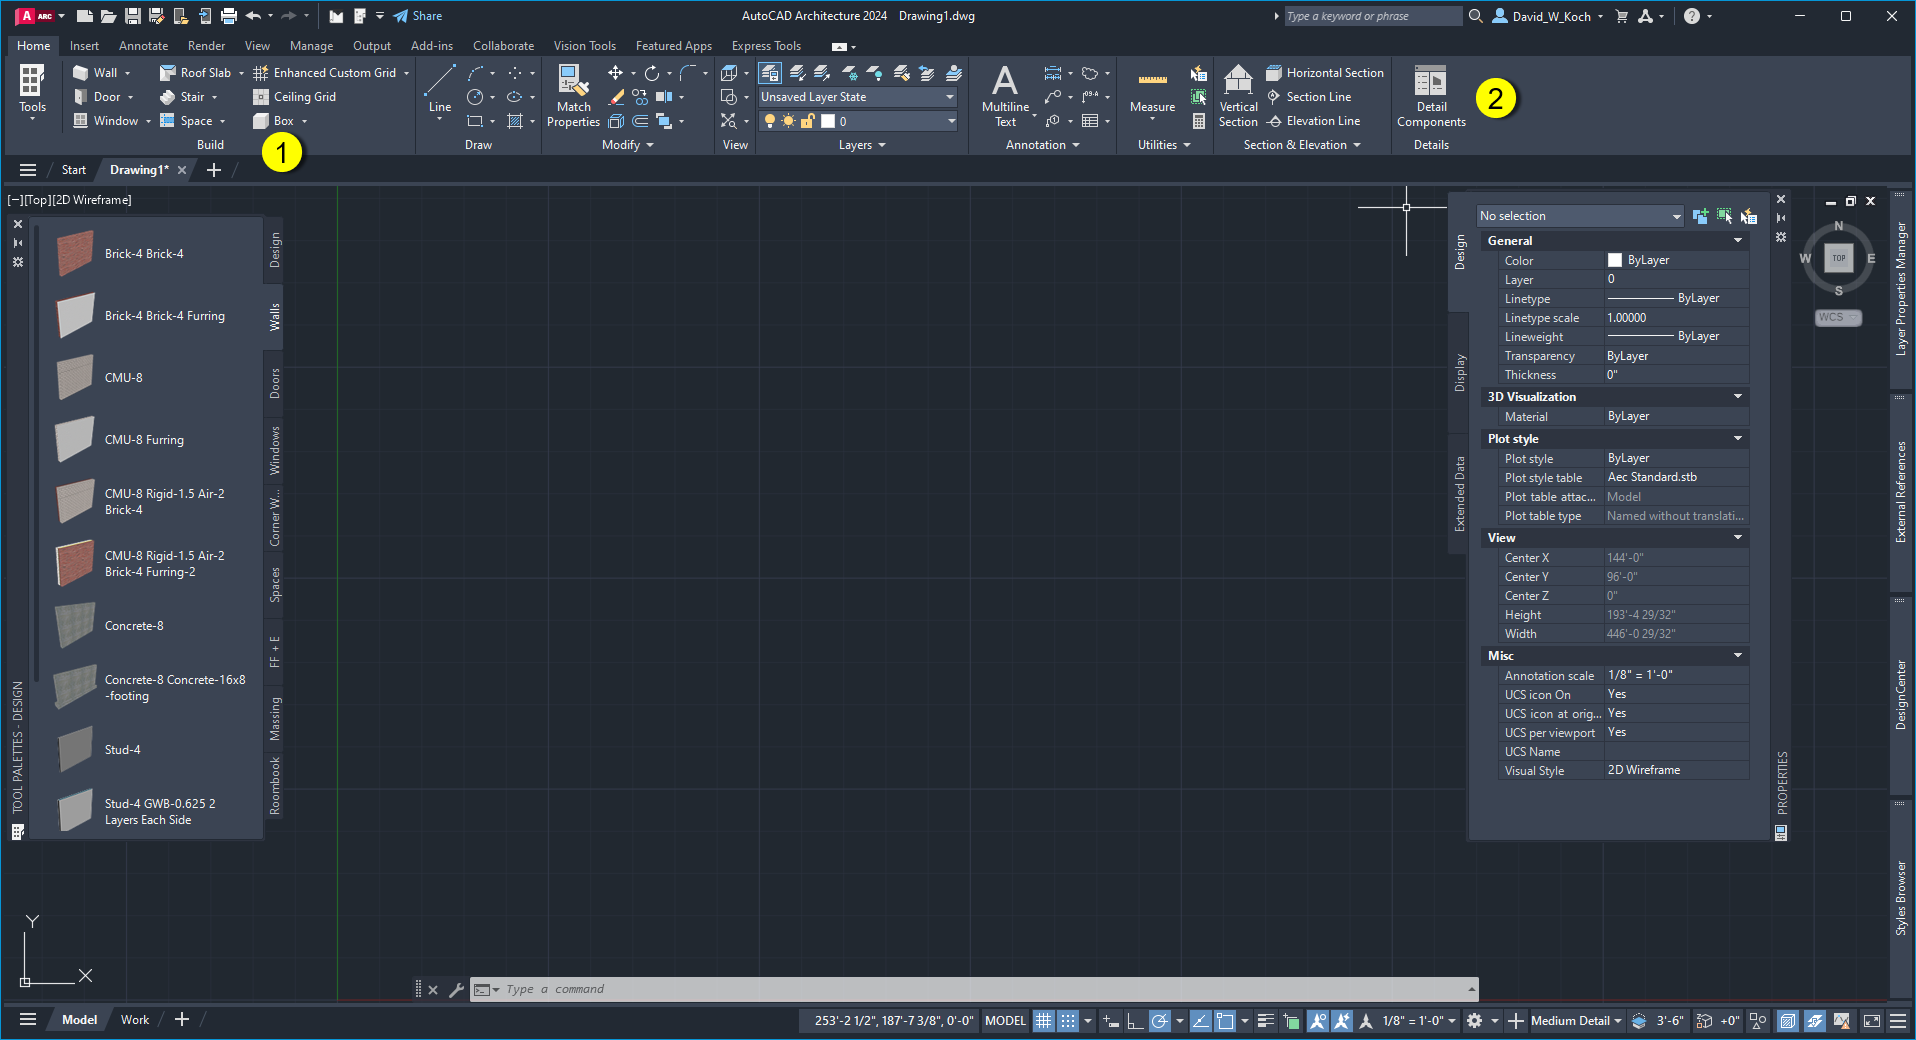Image resolution: width=1916 pixels, height=1040 pixels.
Task: Select the Erase tool in Modify panel
Action: pyautogui.click(x=616, y=97)
